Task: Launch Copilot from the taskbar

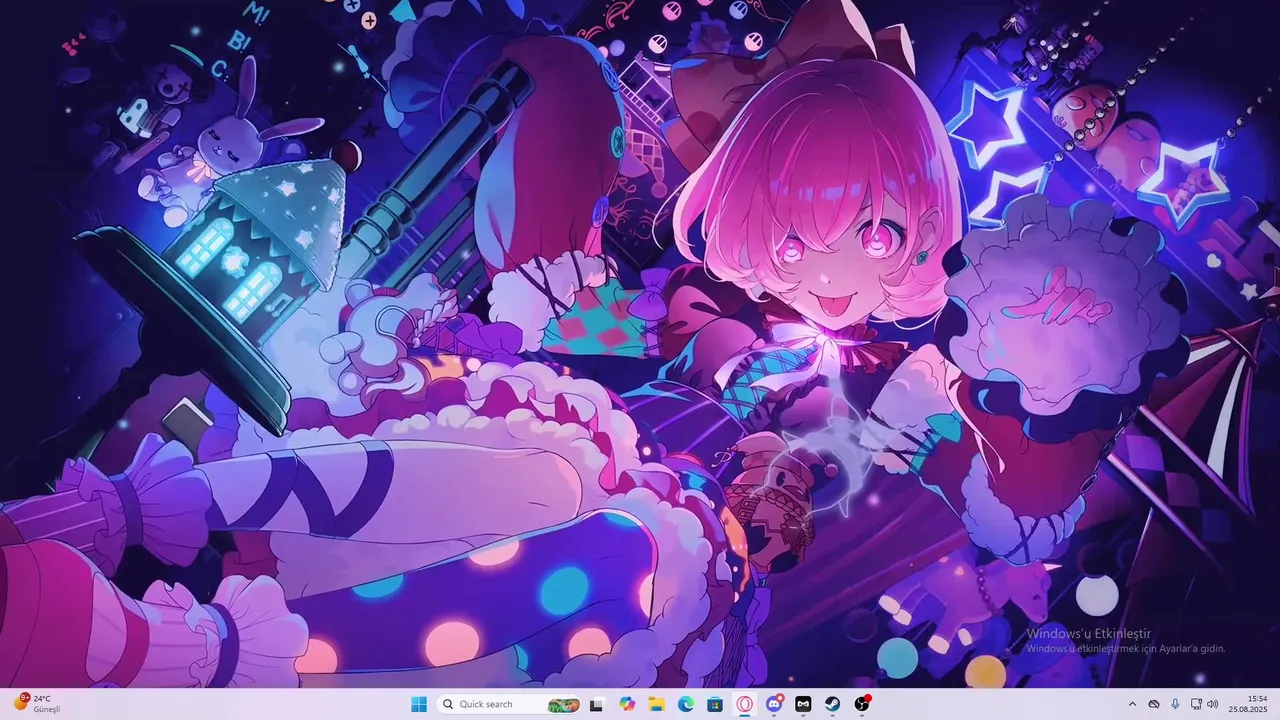Action: tap(627, 704)
